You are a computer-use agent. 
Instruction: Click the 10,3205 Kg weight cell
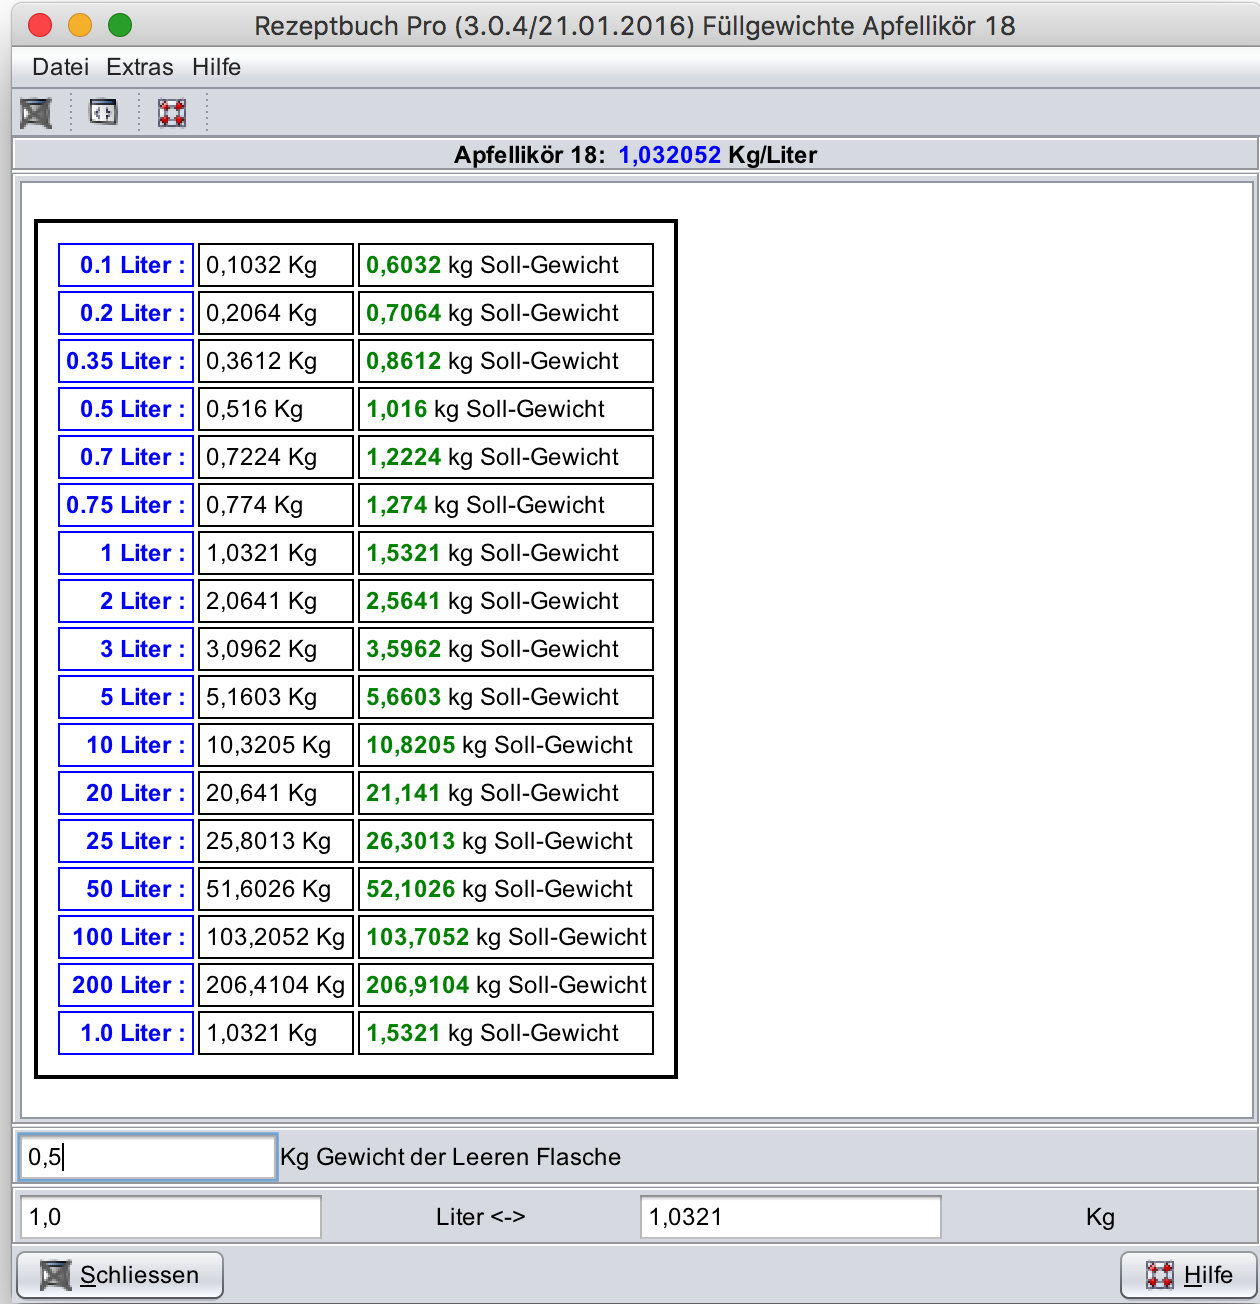pyautogui.click(x=275, y=745)
